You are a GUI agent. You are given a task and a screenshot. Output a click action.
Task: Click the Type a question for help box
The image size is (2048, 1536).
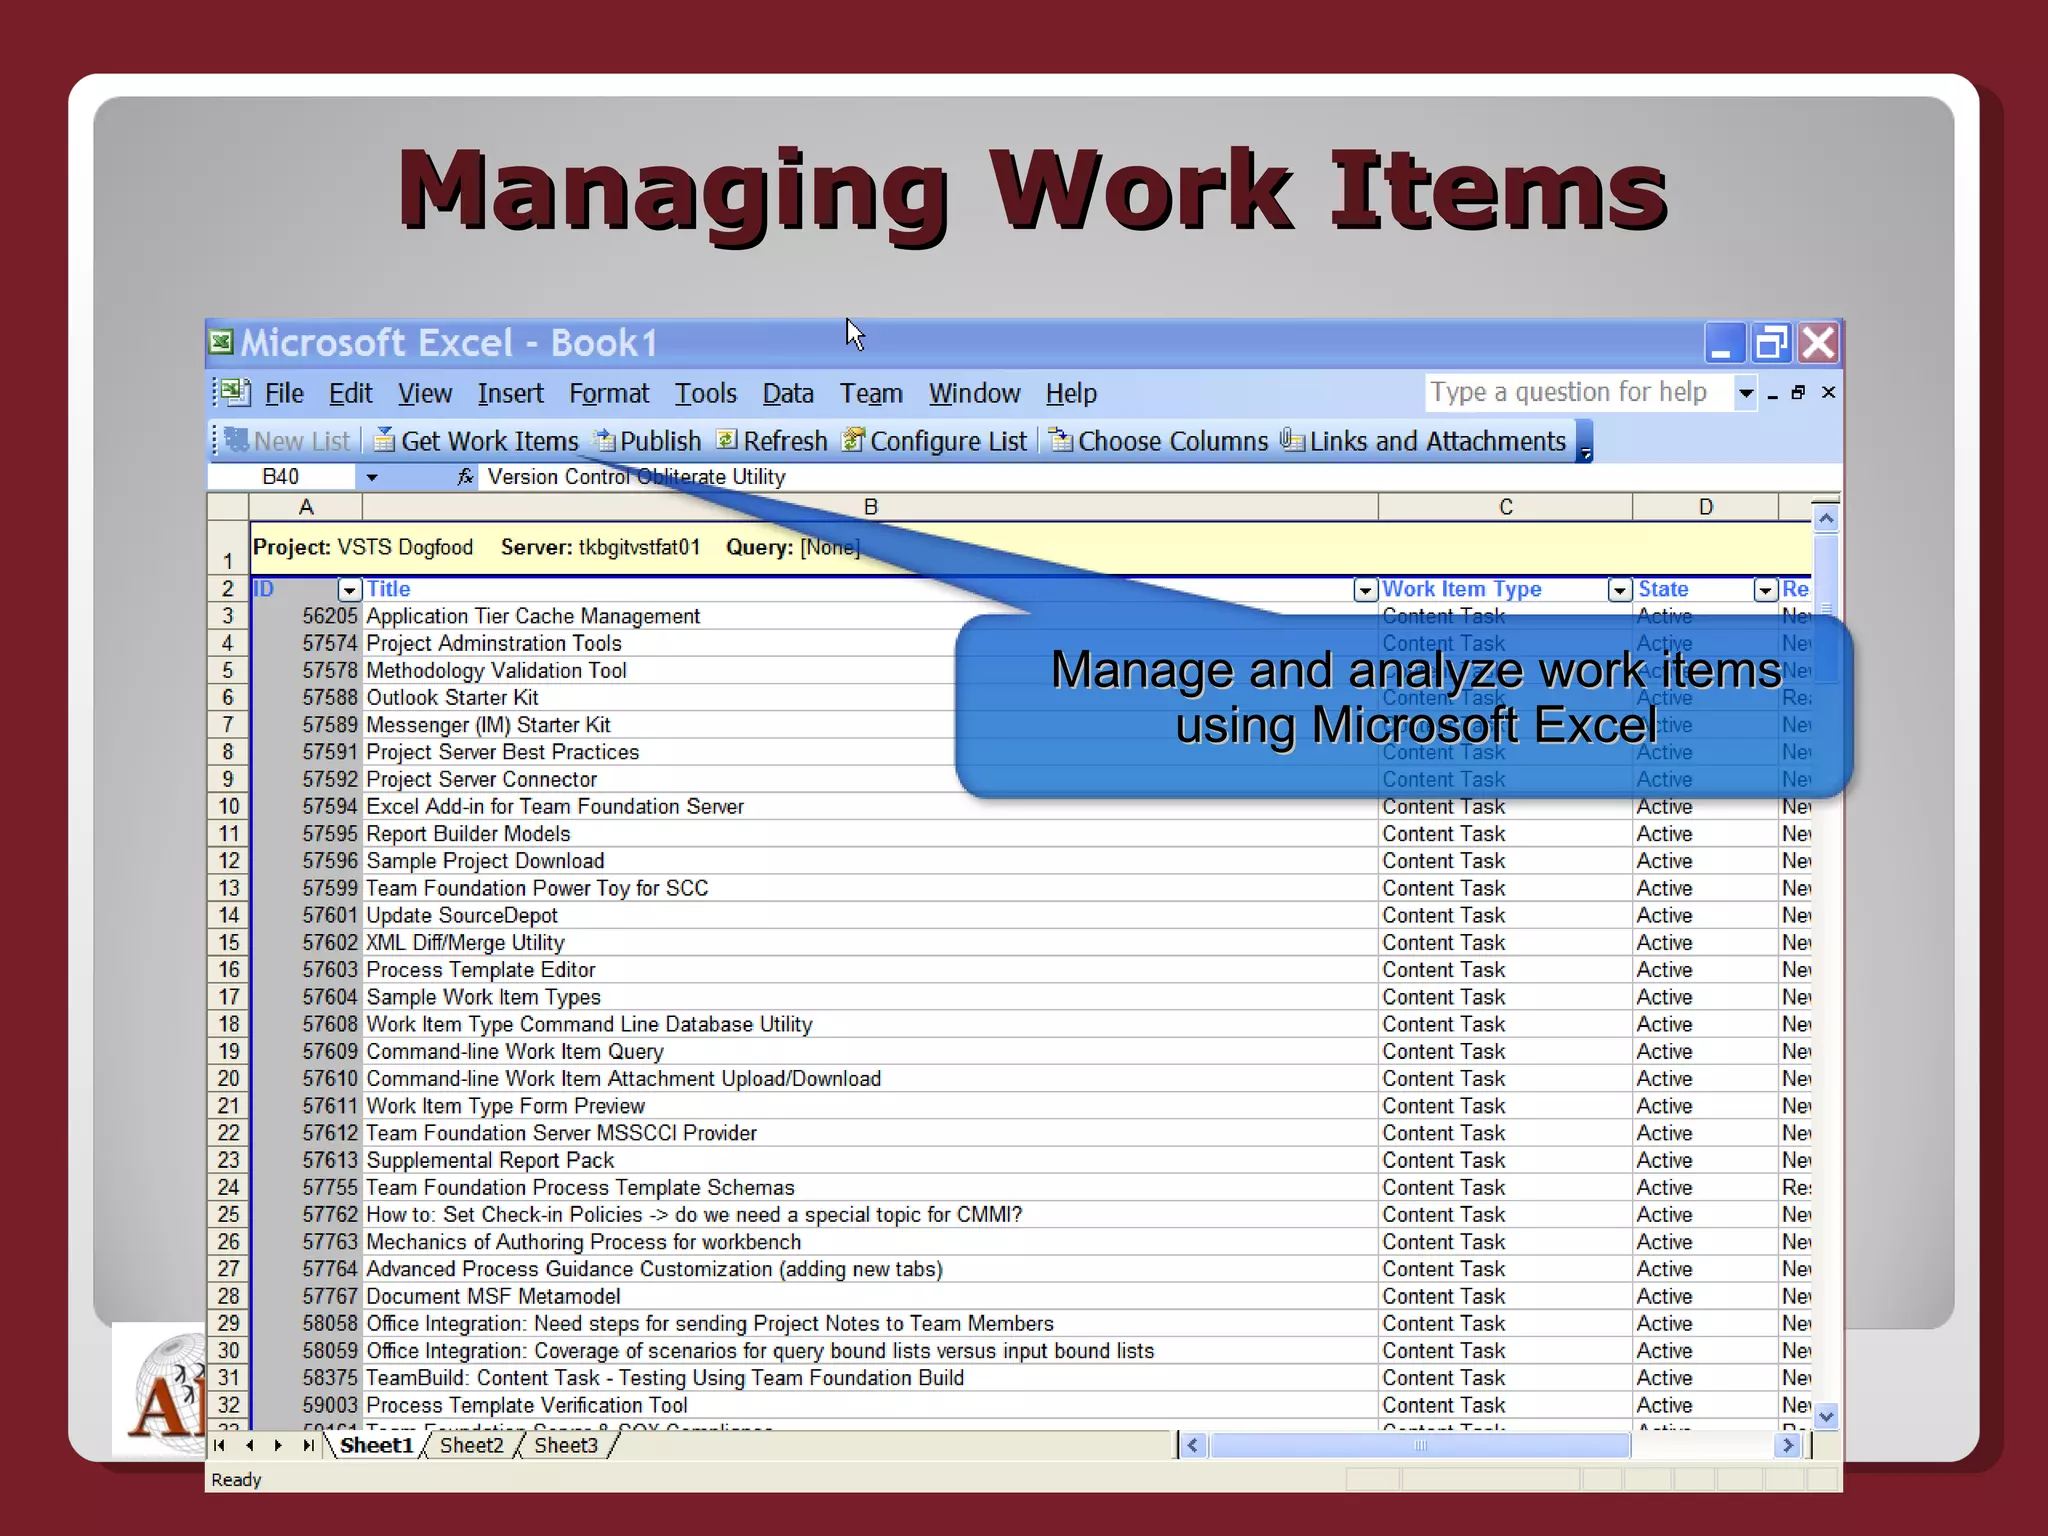point(1579,392)
